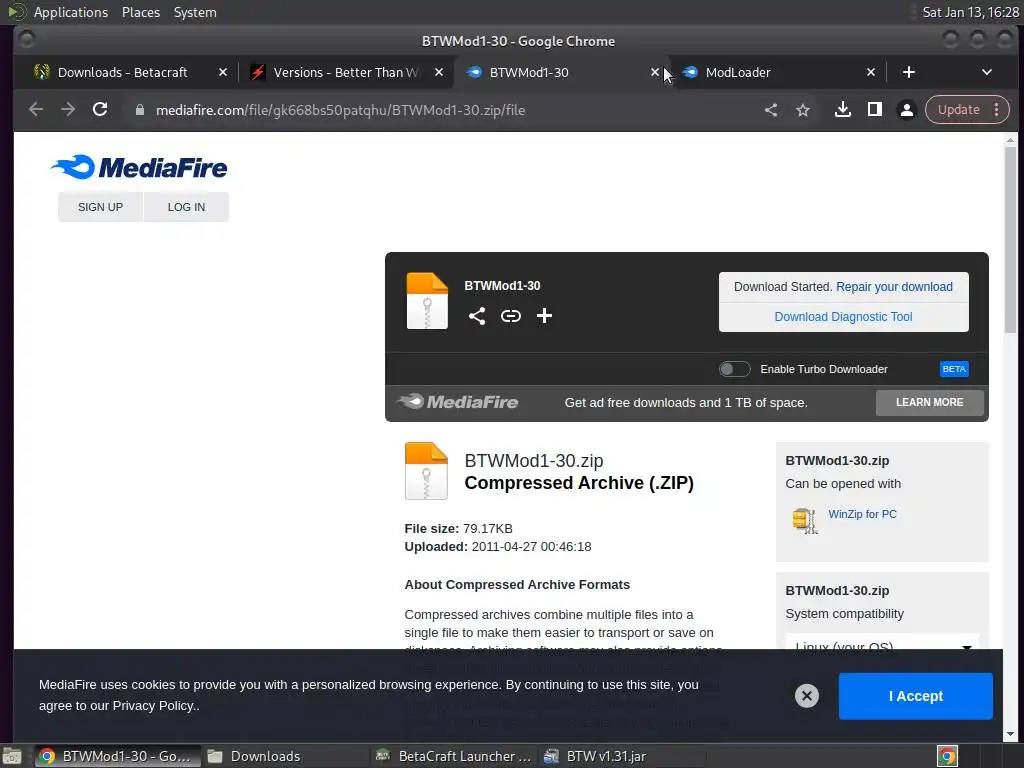The width and height of the screenshot is (1024, 768).
Task: Open a new browser tab
Action: (908, 72)
